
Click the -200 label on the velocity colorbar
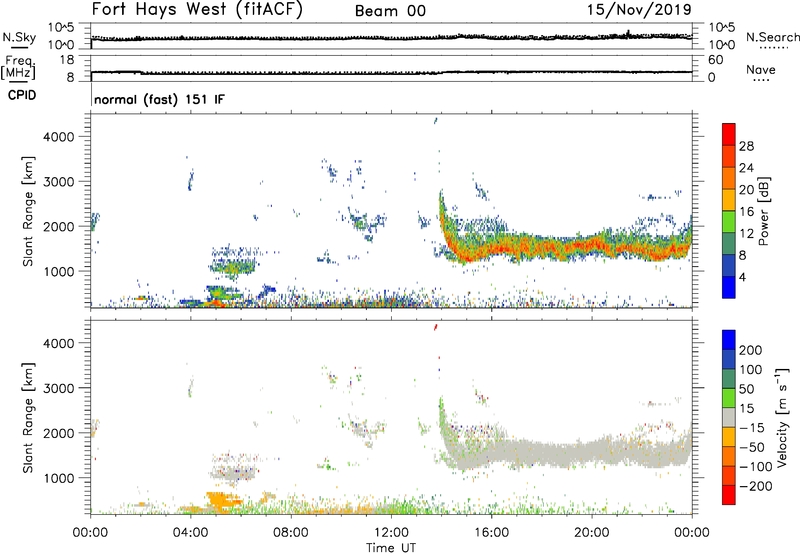[756, 486]
